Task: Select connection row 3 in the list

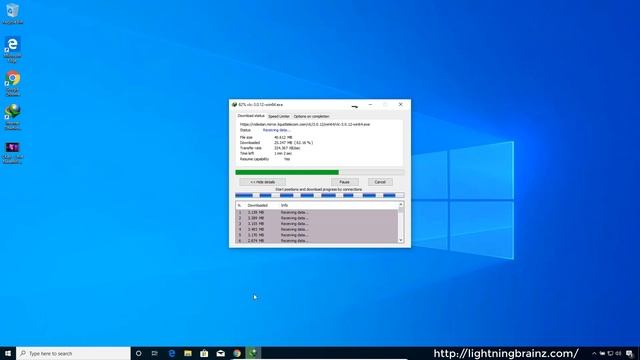Action: point(317,224)
